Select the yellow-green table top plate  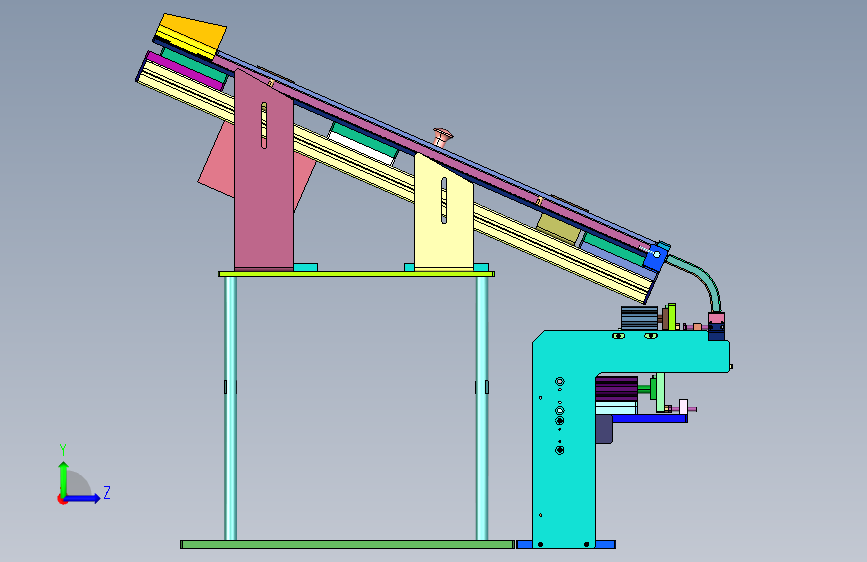[357, 274]
